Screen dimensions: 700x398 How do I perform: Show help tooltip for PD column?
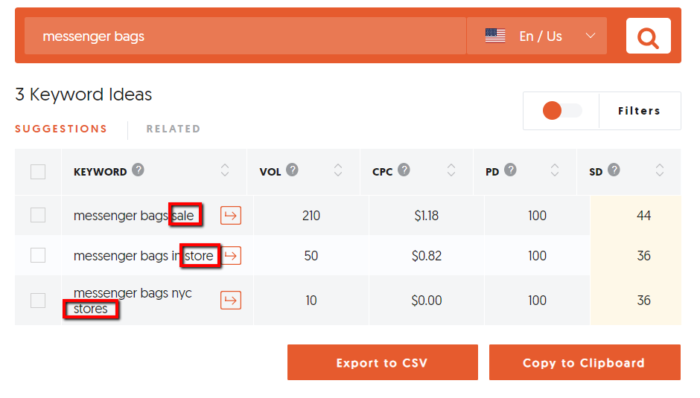[x=510, y=170]
